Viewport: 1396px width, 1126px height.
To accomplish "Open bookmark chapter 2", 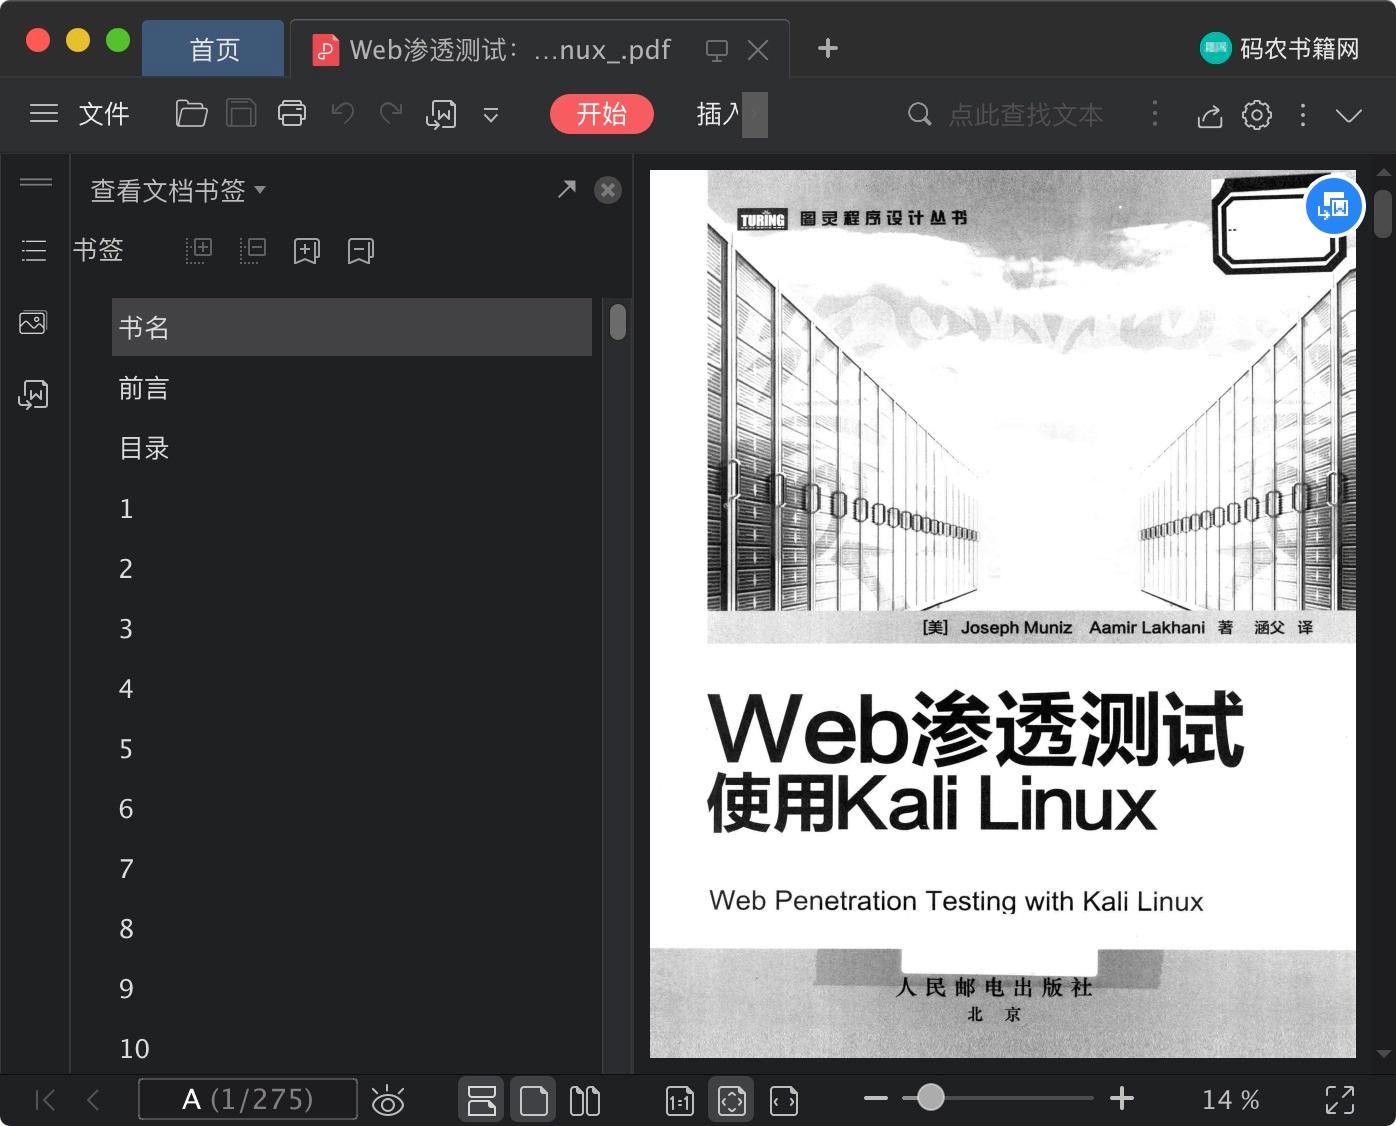I will (352, 568).
